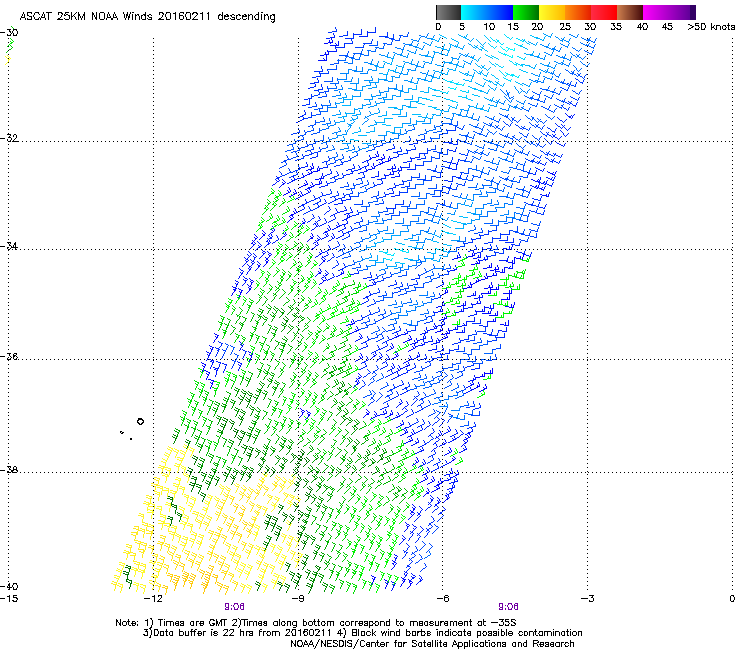Click the '-12' longitude axis label

(153, 599)
